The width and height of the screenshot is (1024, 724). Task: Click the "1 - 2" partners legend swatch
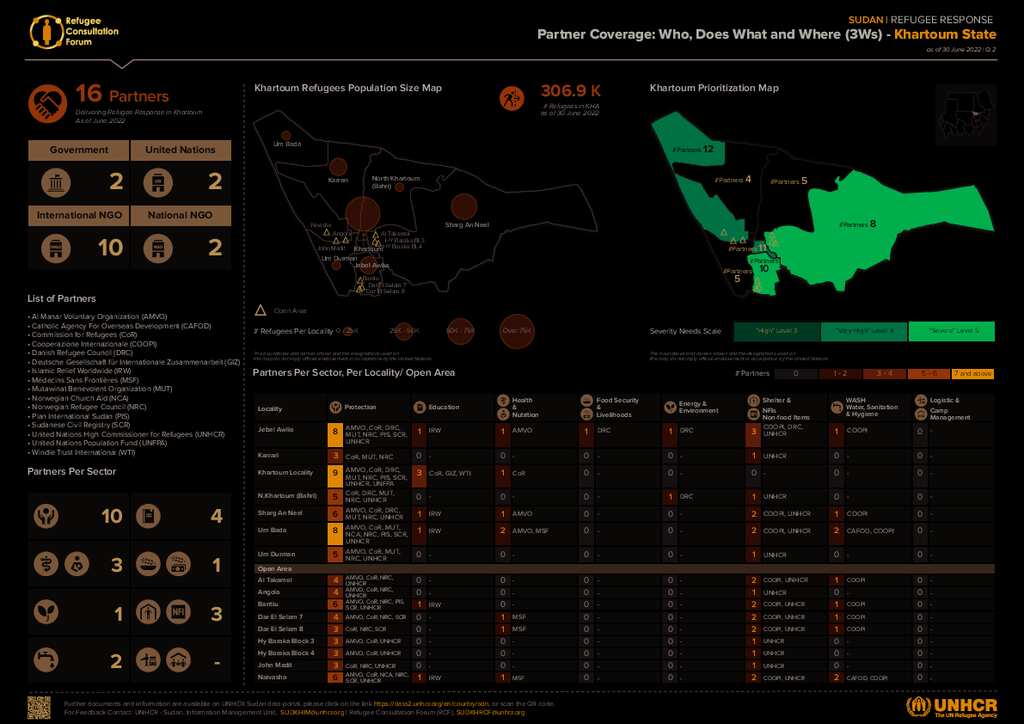[x=840, y=374]
